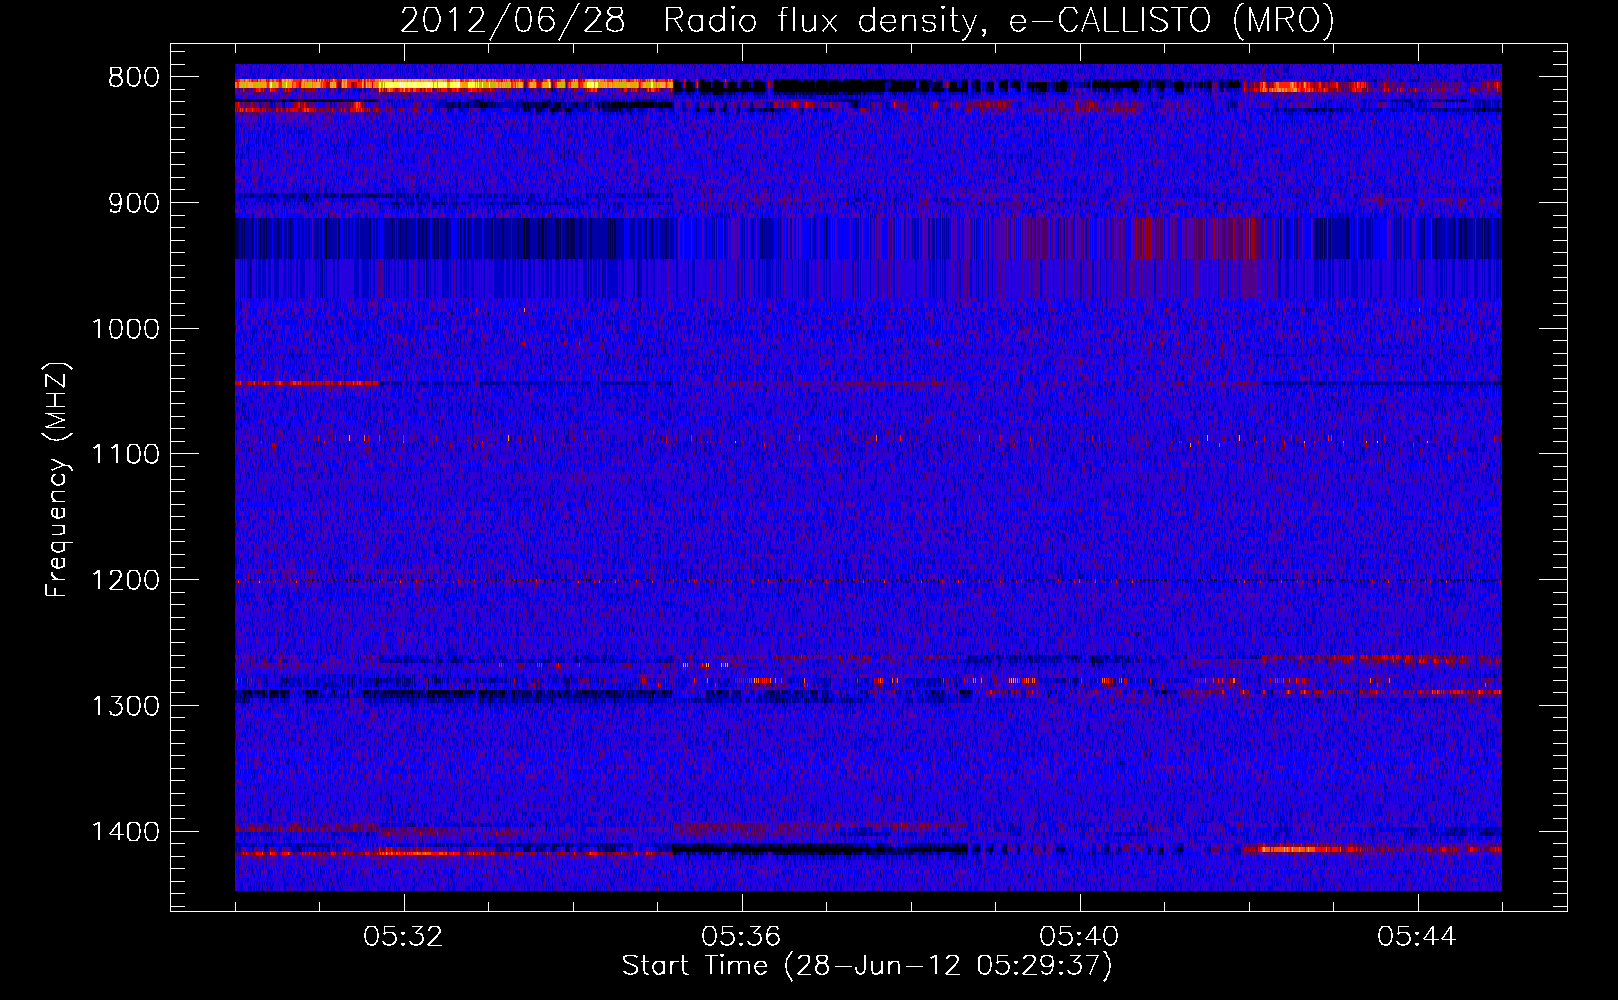Click the 900 frequency tick label
Viewport: 1618px width, 1000px height.
click(134, 203)
